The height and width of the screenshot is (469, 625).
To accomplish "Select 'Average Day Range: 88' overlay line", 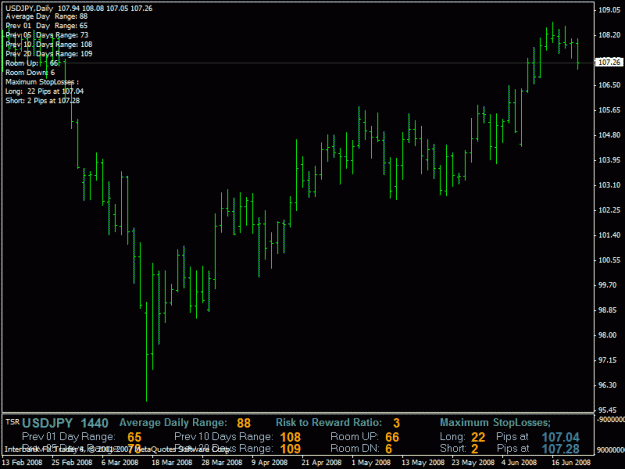I will 46,16.
